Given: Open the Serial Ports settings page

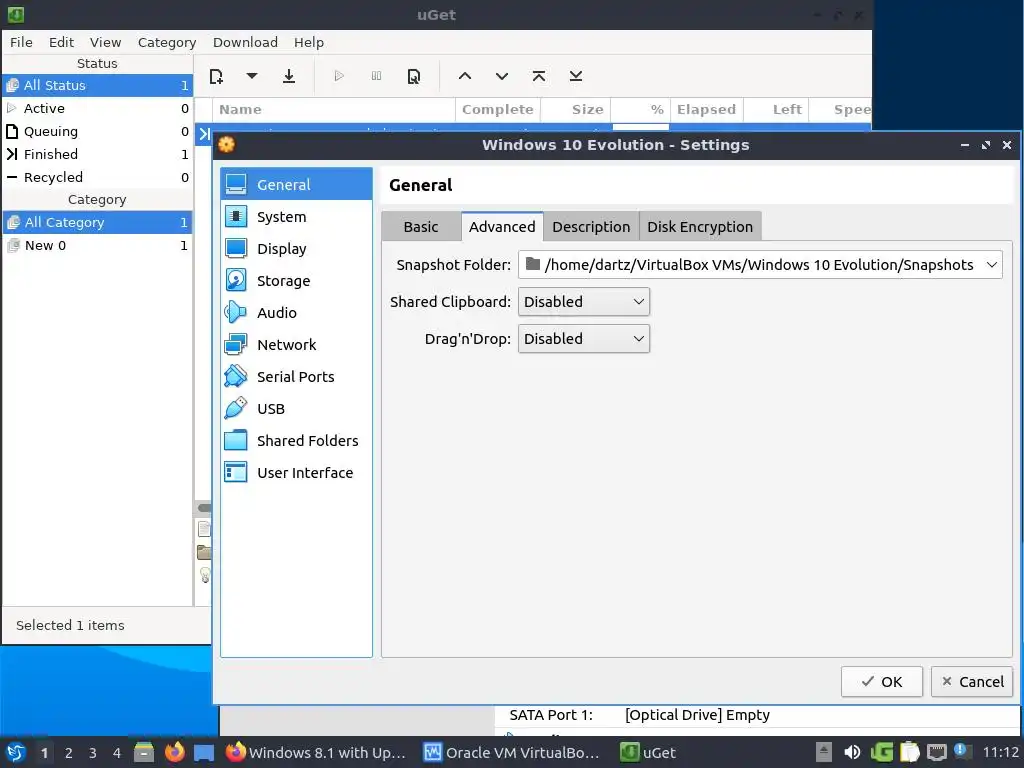Looking at the screenshot, I should point(296,377).
